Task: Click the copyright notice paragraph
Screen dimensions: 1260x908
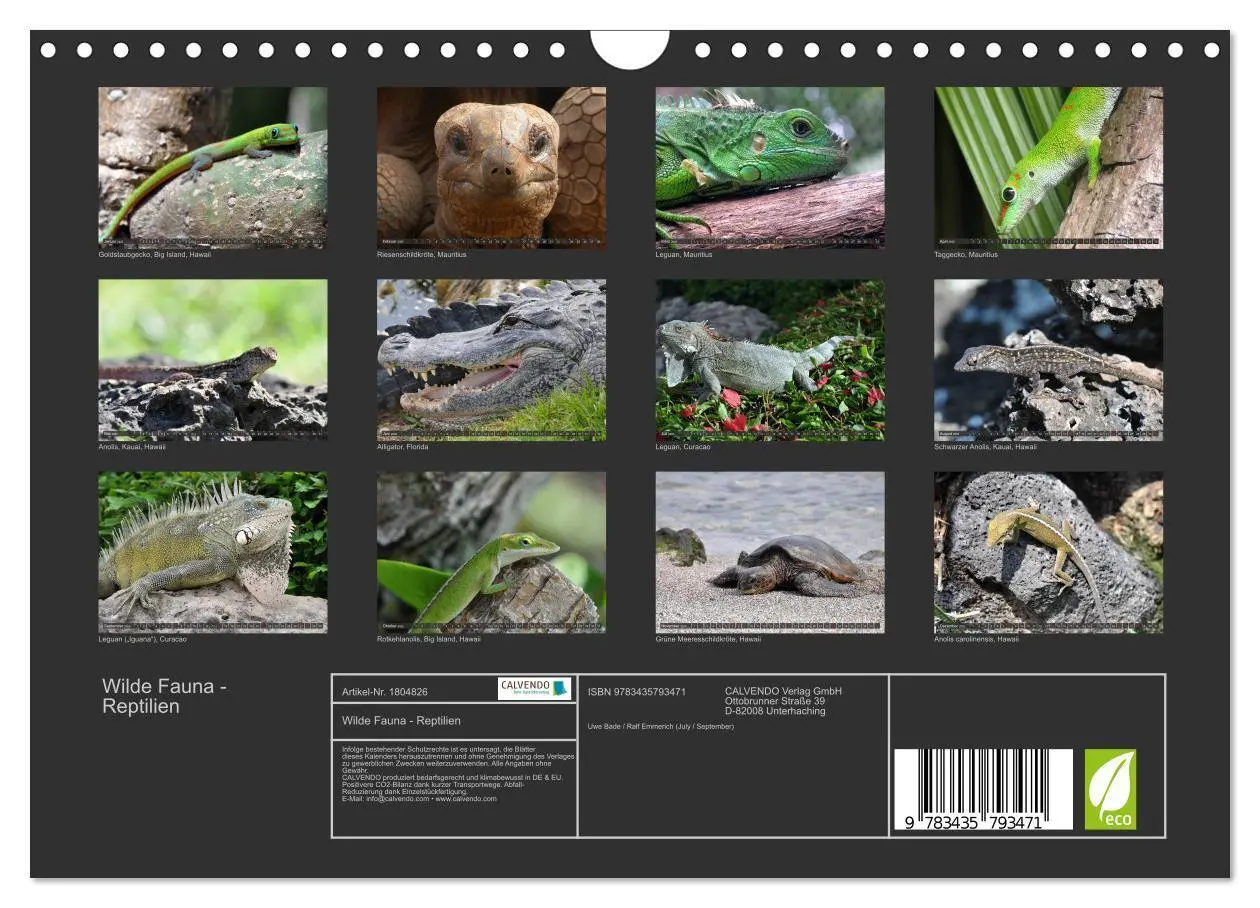Action: coord(457,774)
